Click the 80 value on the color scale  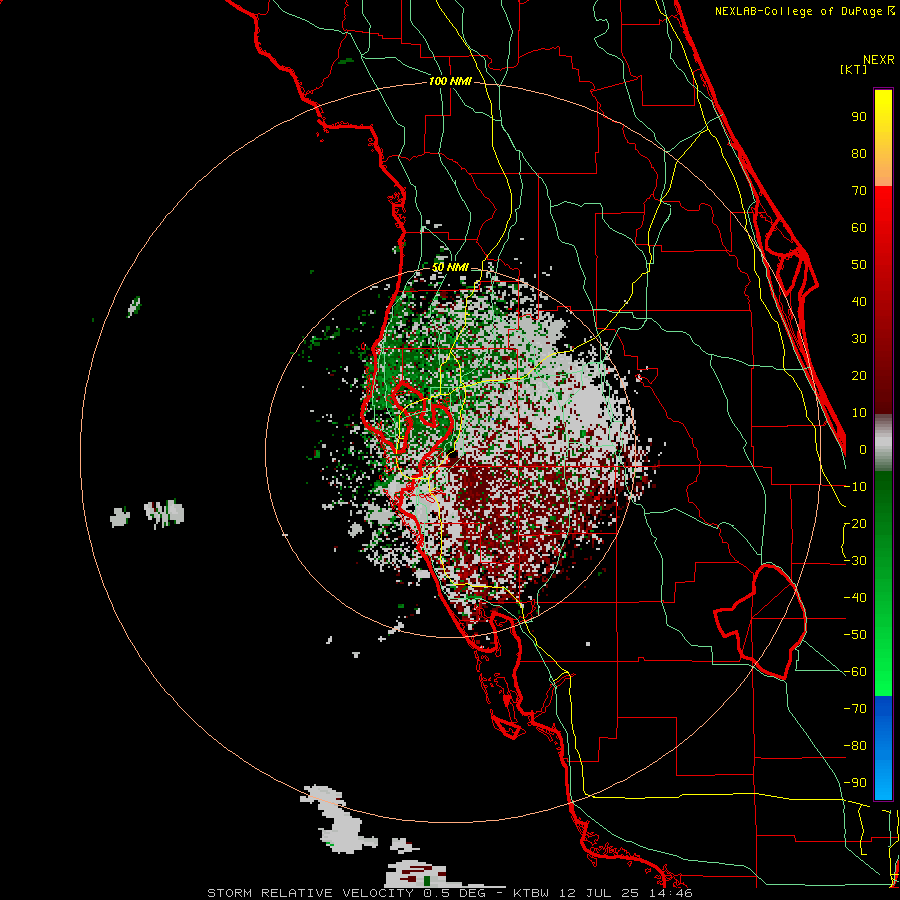(x=859, y=154)
